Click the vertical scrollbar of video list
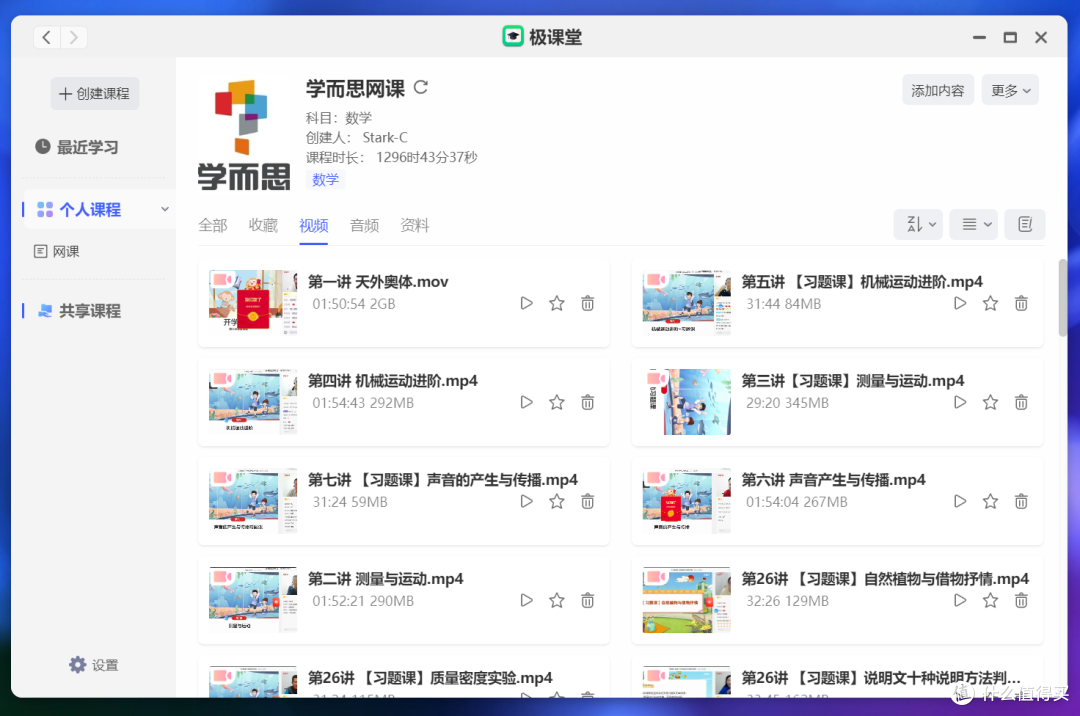This screenshot has height=716, width=1080. [1063, 297]
